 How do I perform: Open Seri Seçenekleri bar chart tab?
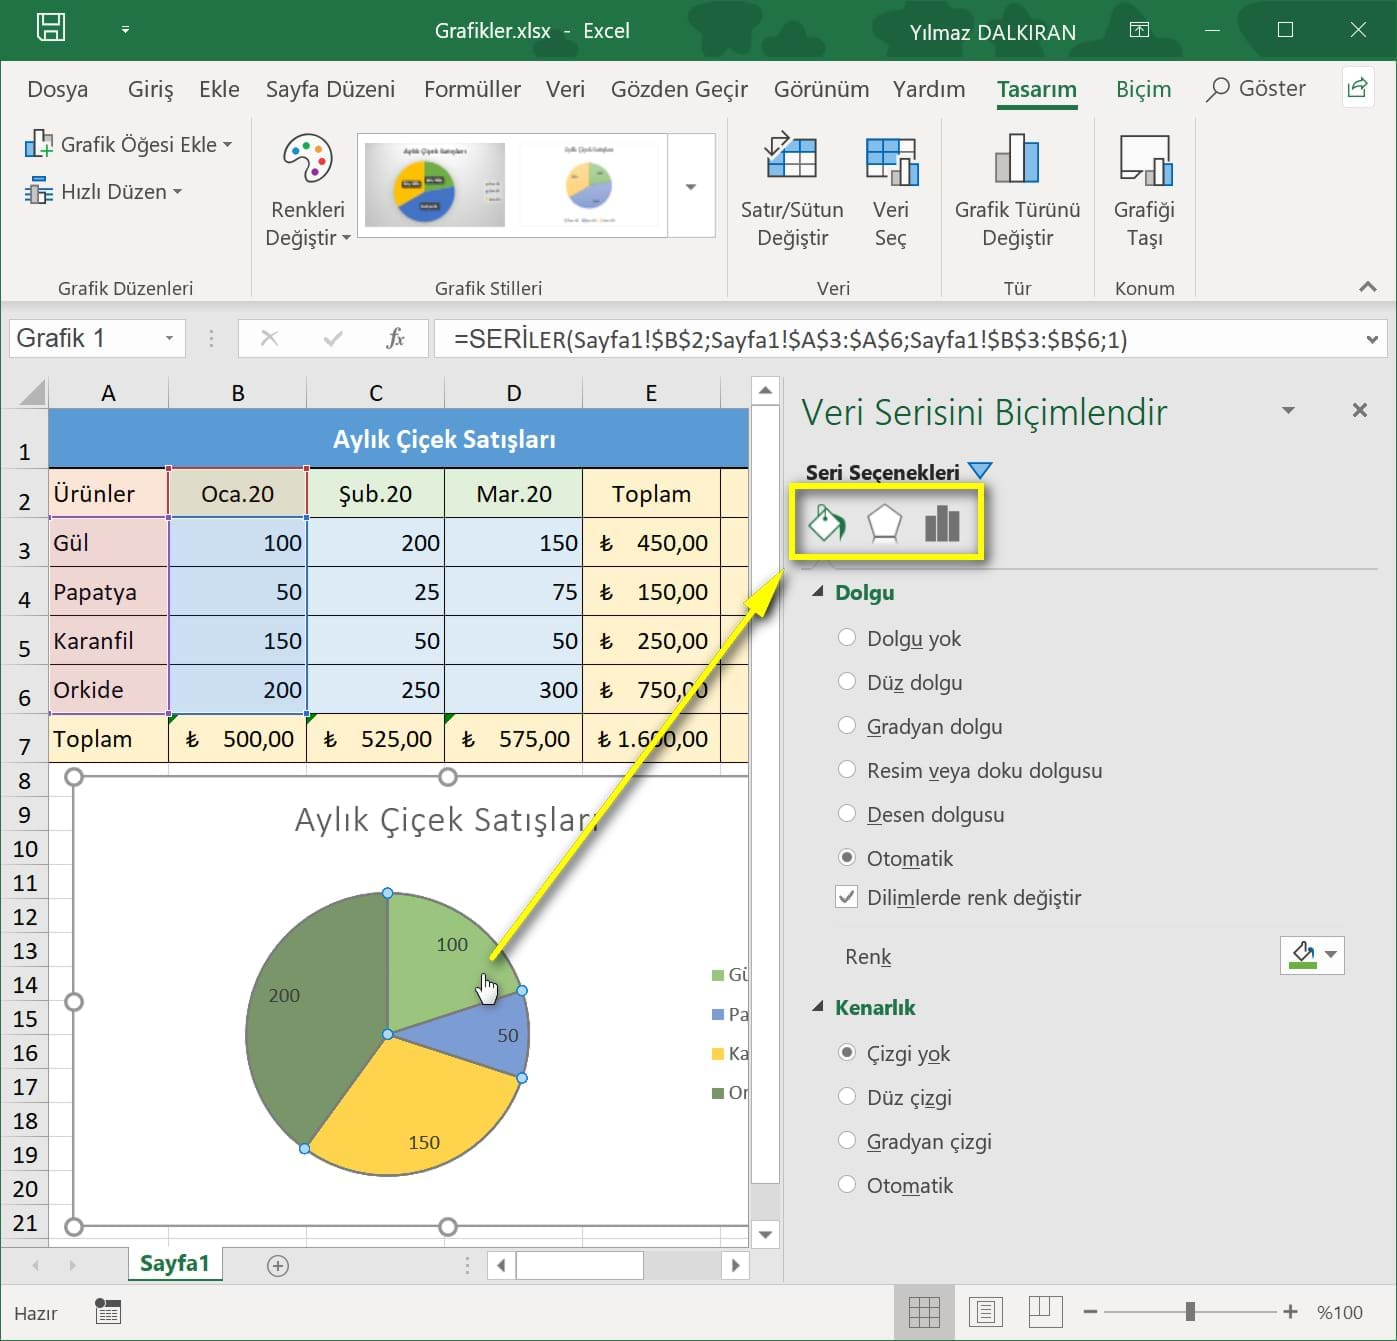tap(942, 522)
